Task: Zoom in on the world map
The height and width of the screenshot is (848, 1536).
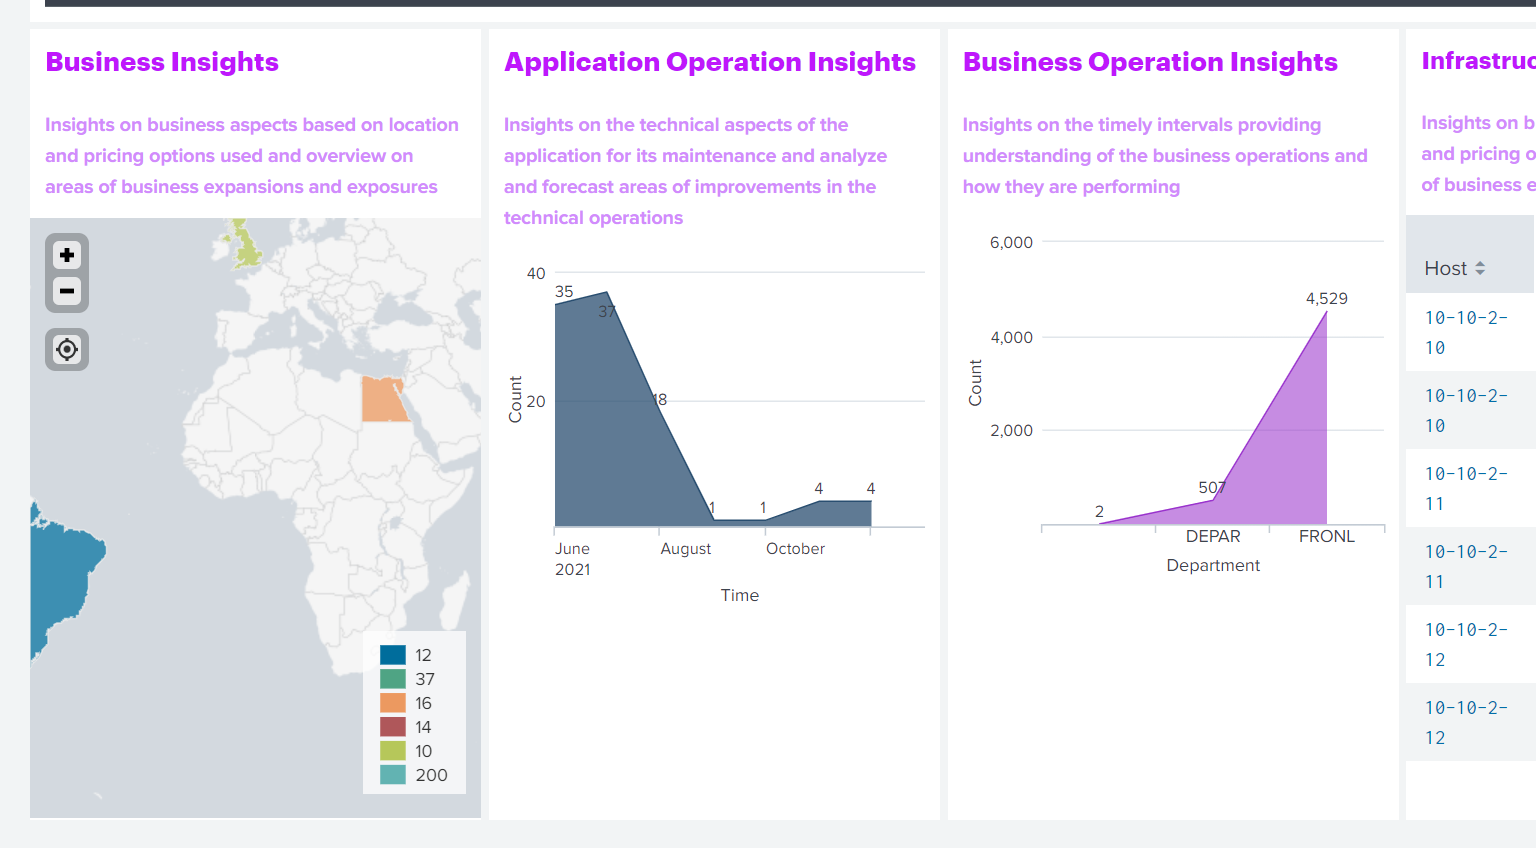Action: (66, 255)
